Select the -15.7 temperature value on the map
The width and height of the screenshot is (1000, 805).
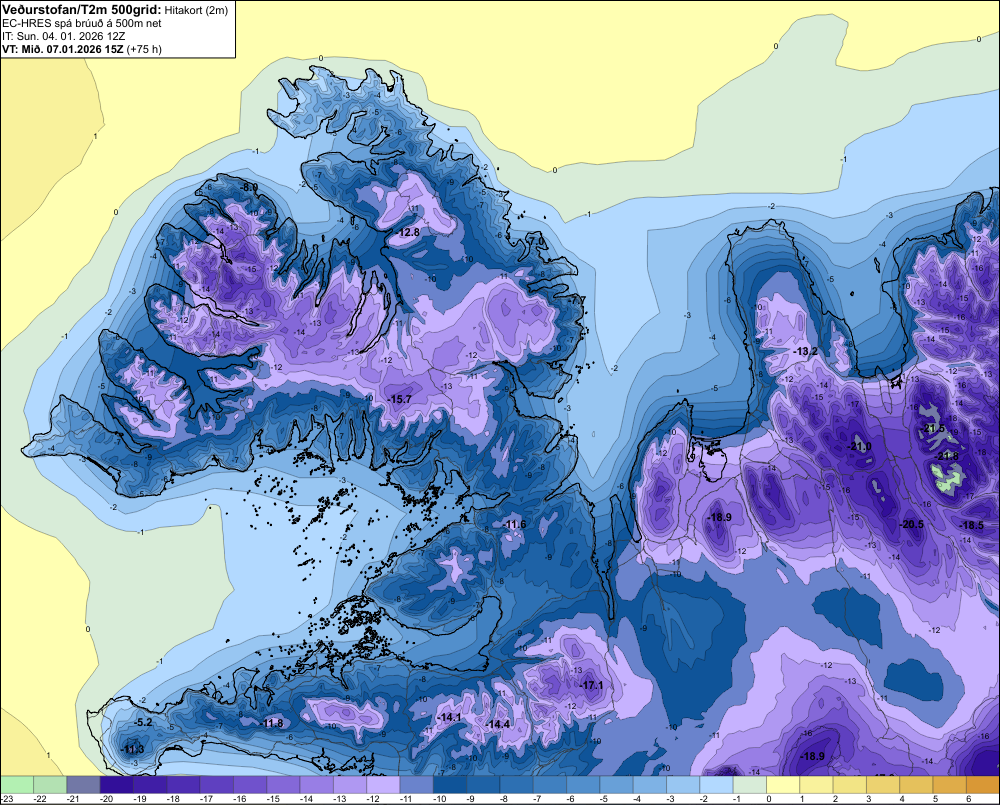[400, 399]
